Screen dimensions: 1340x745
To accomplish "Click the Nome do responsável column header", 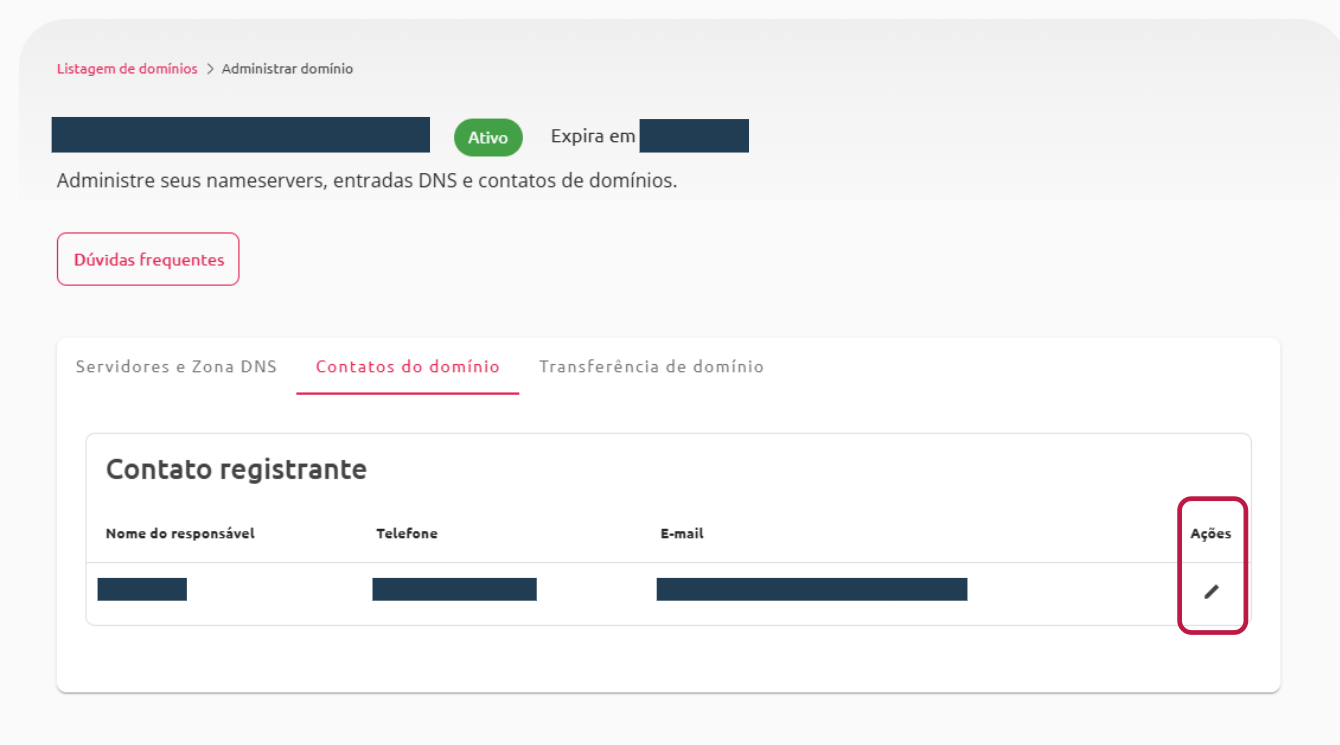I will click(x=180, y=533).
